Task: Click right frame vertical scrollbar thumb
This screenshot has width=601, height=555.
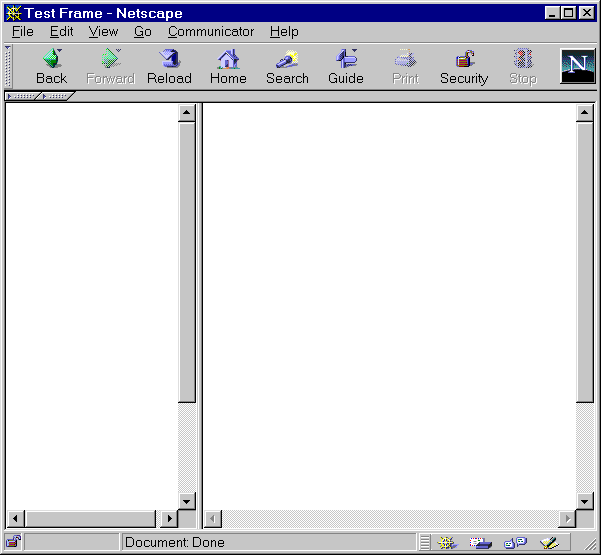Action: click(x=585, y=262)
